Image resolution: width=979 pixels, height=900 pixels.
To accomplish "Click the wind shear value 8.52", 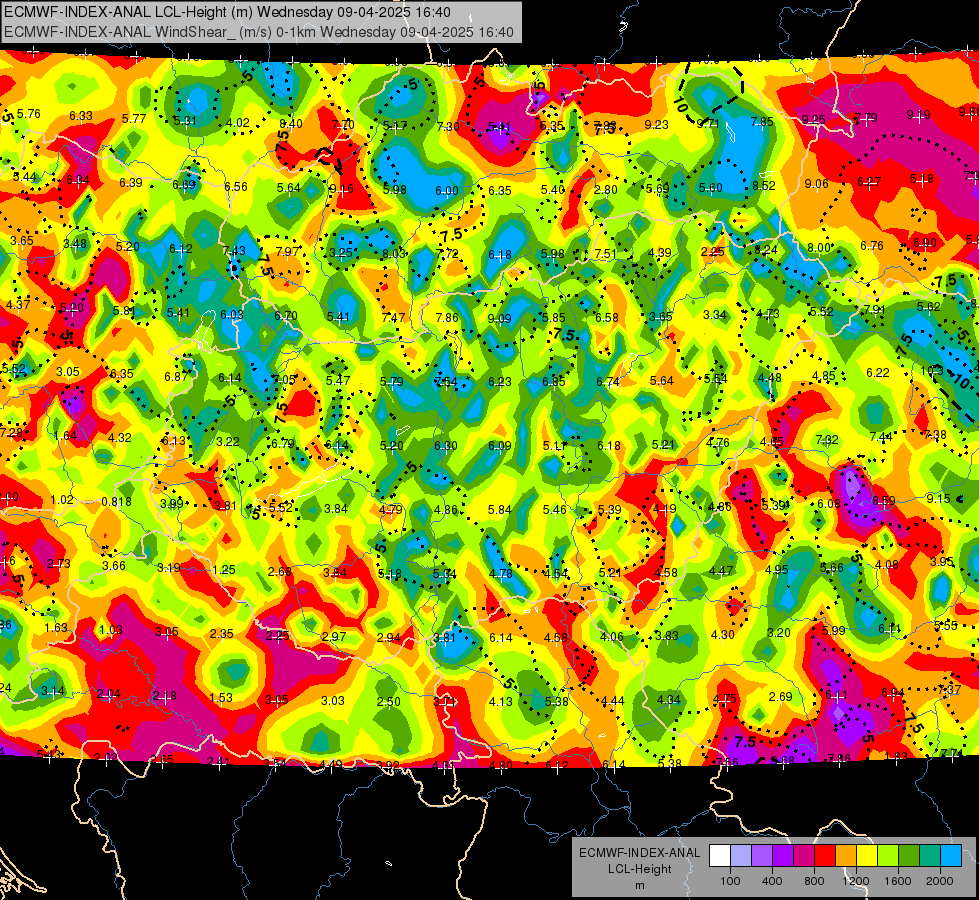I will pos(764,185).
